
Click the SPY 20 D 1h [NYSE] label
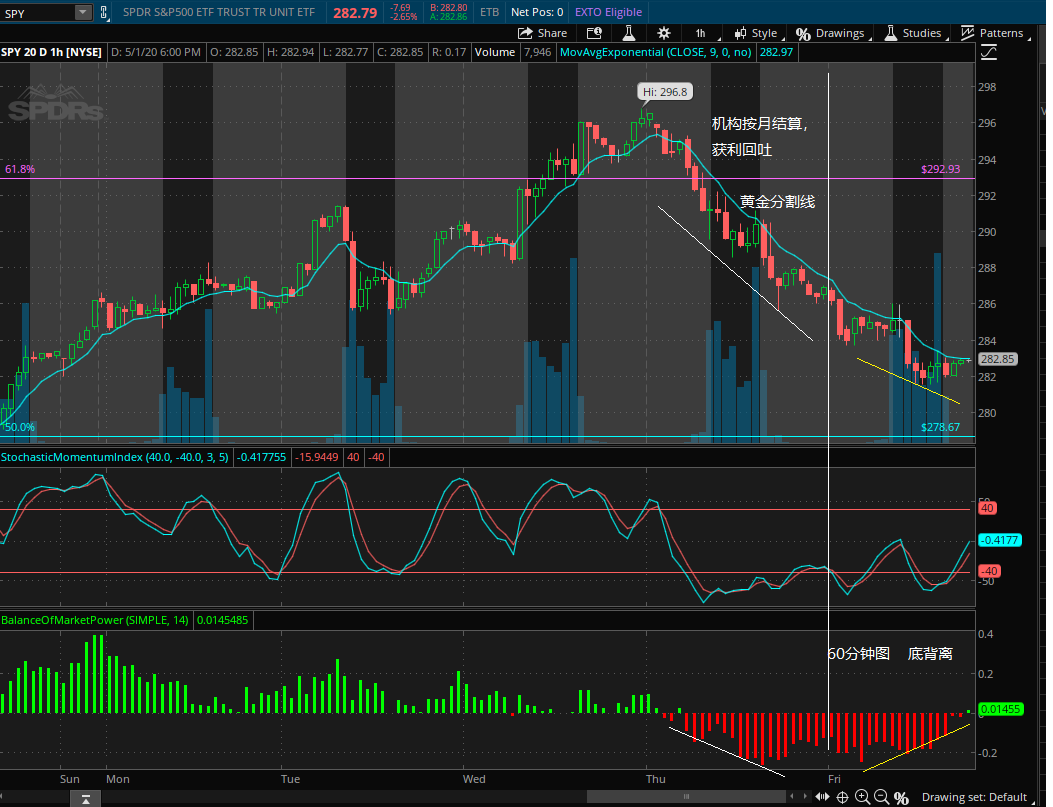click(x=52, y=52)
